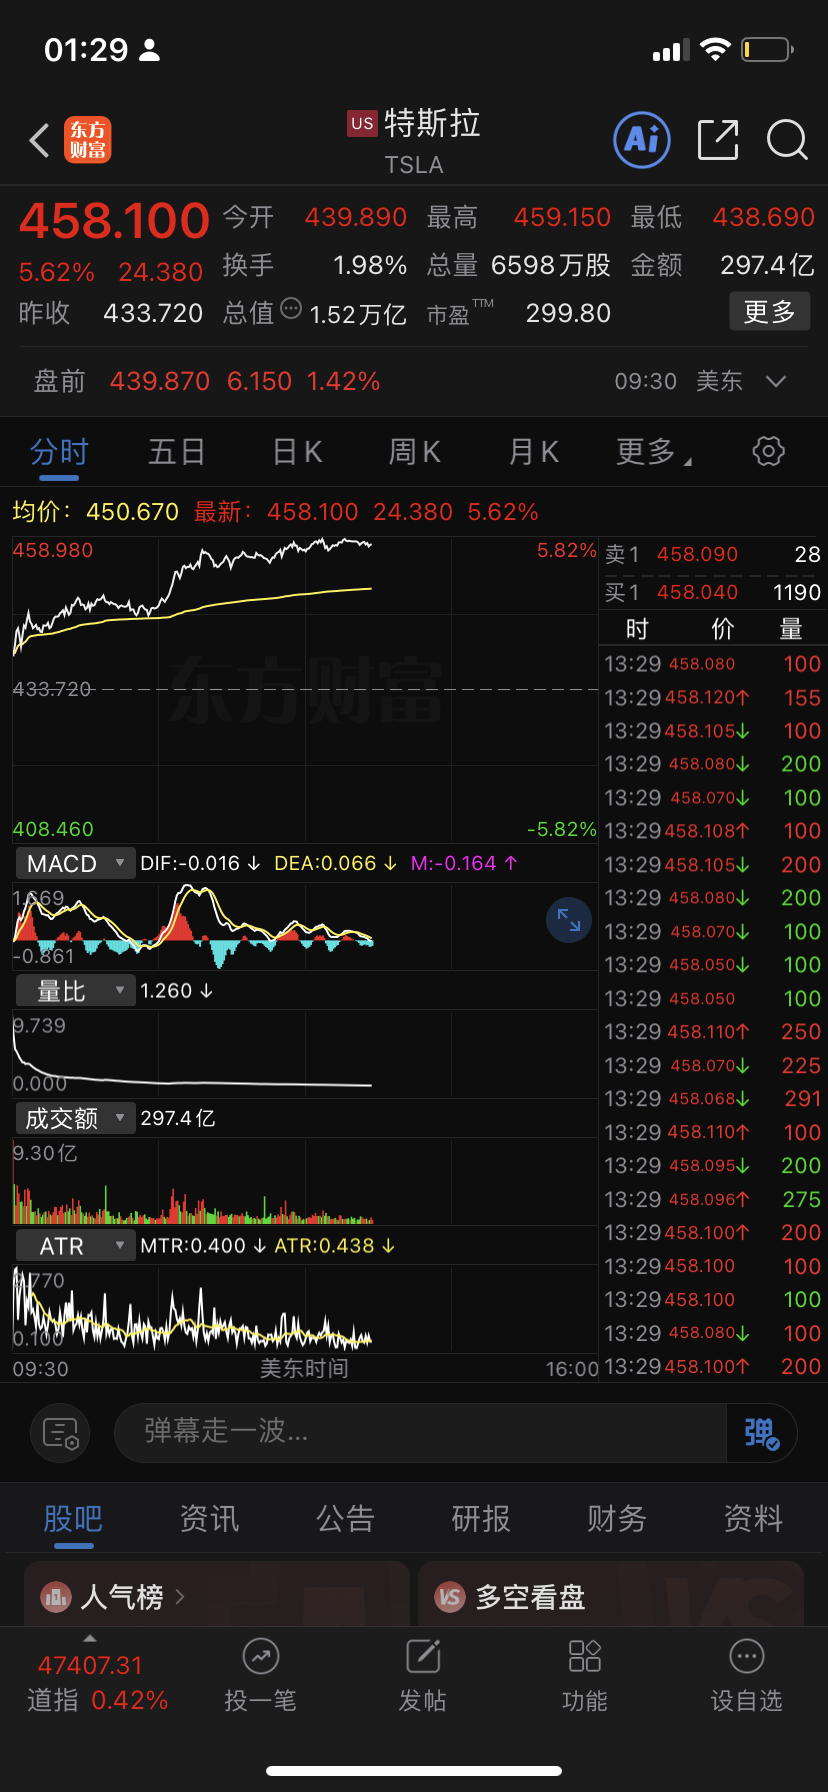Tap the 换手 1.98% value
Viewport: 828px width, 1792px height.
(370, 265)
